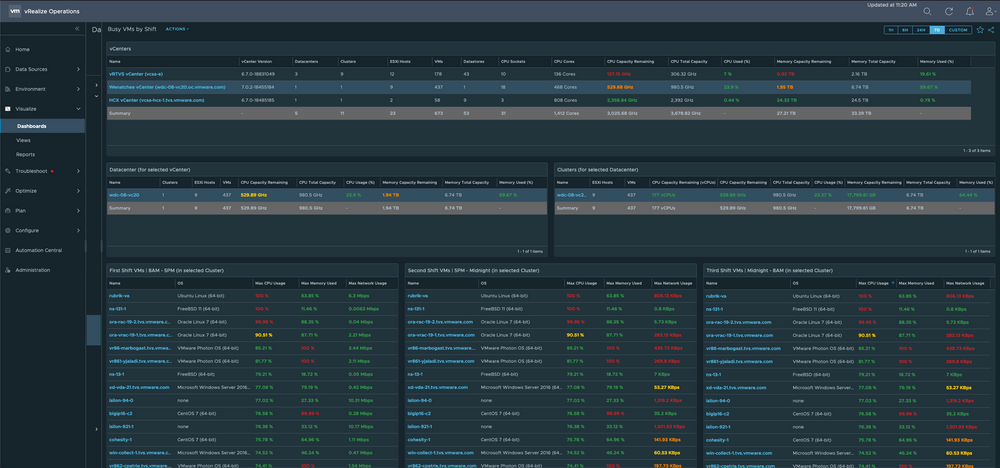Click the Data Sources icon
This screenshot has height=468, width=1000.
tap(8, 69)
